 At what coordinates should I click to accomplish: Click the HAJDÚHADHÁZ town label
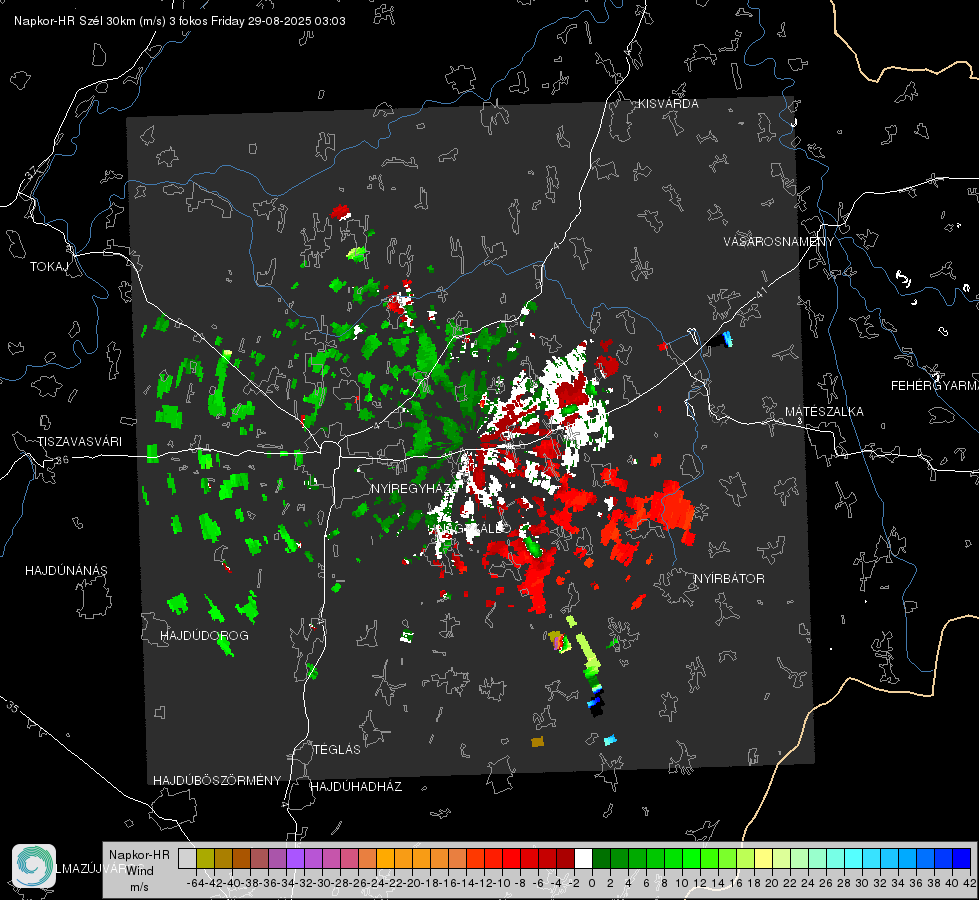356,787
